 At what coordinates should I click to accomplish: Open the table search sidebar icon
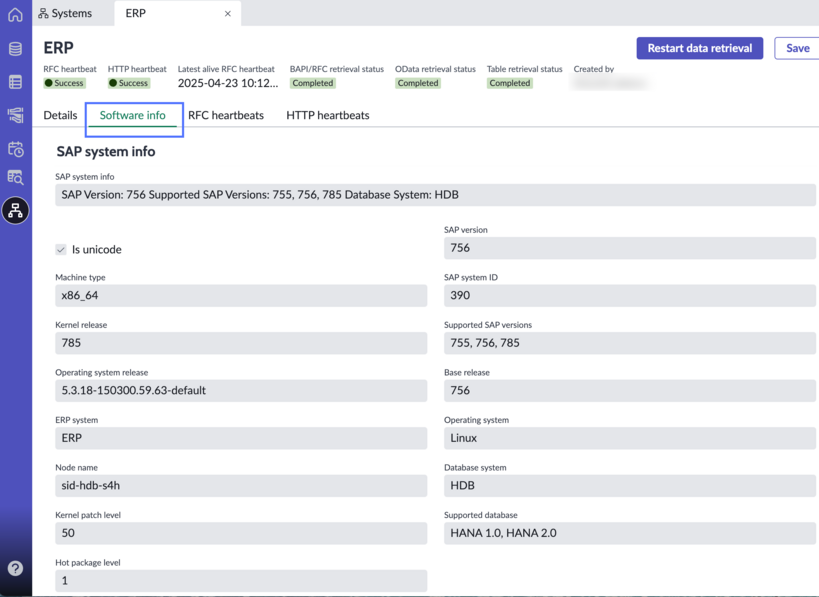tap(15, 177)
